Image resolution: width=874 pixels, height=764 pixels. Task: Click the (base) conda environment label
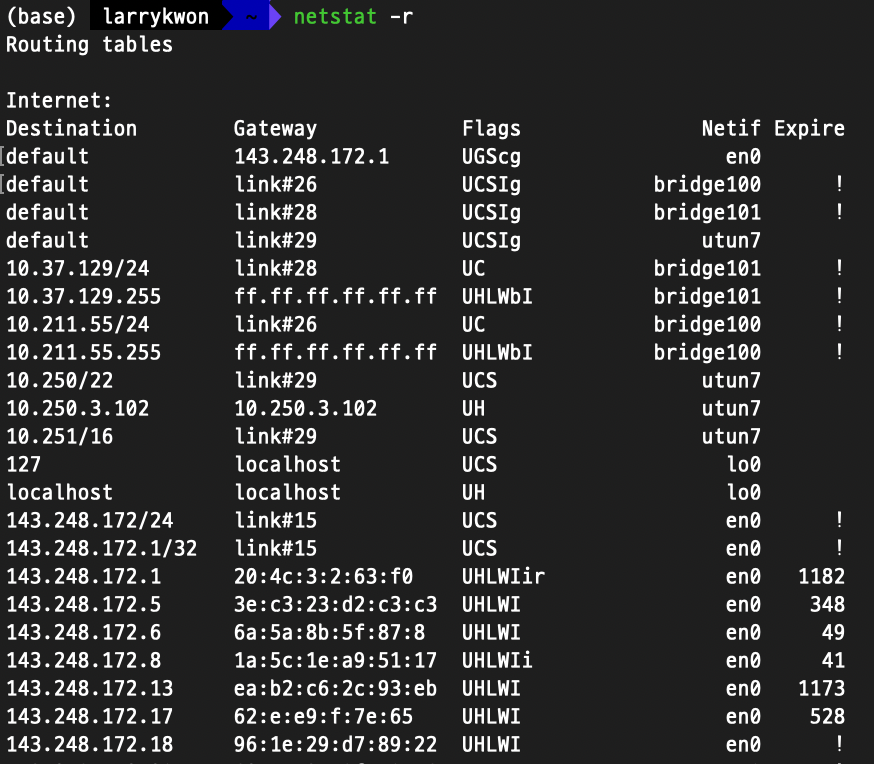coord(41,17)
